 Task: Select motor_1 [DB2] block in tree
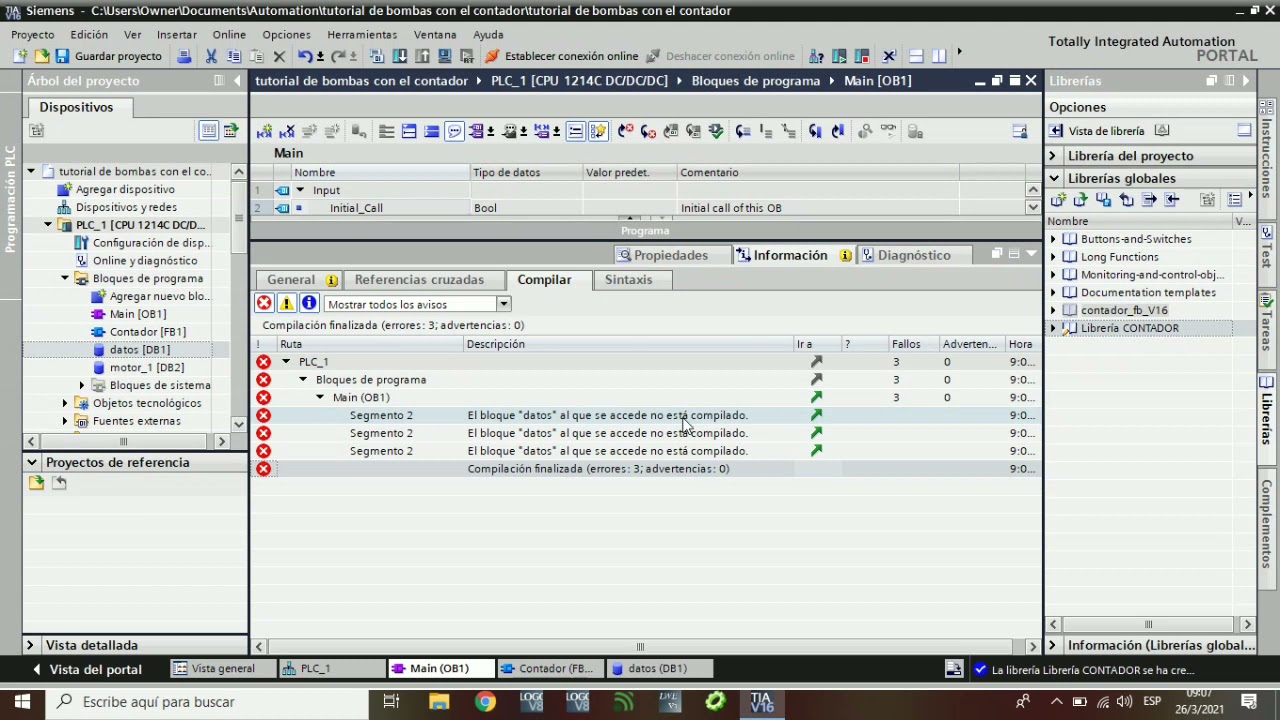[x=146, y=368]
